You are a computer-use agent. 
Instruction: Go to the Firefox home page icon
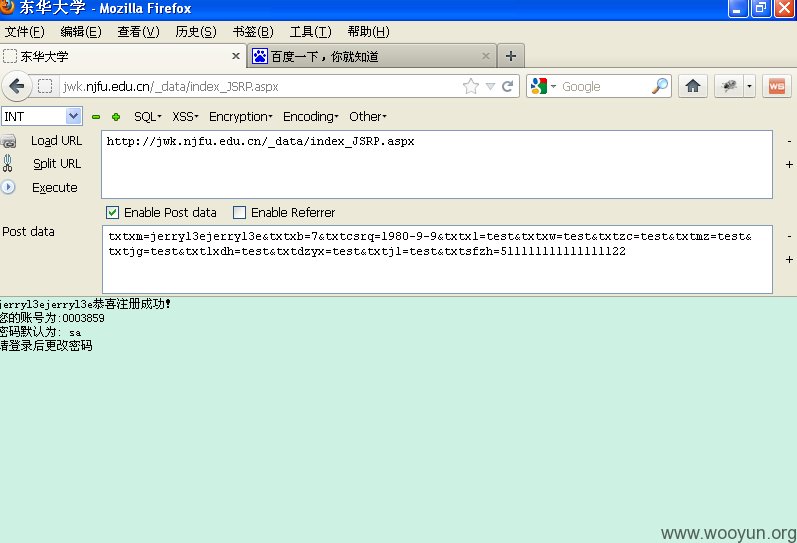(693, 86)
